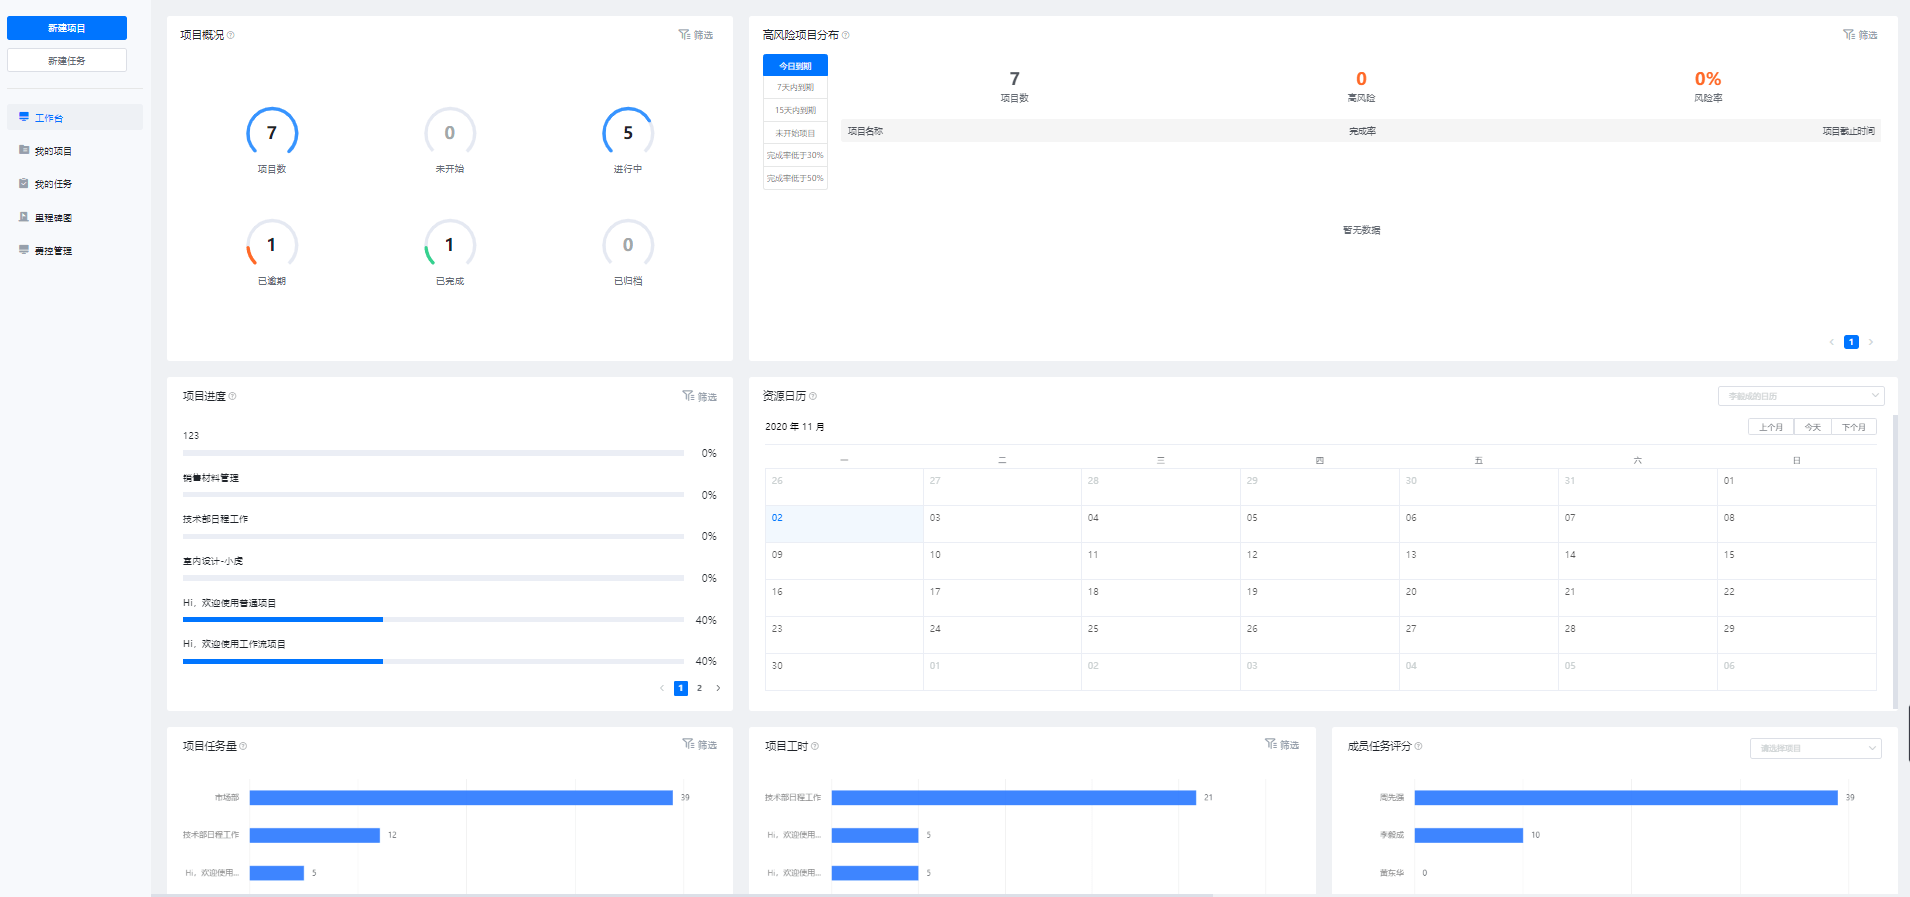Image resolution: width=1910 pixels, height=897 pixels.
Task: Click help icon next to 资源日历
Action: [x=813, y=396]
